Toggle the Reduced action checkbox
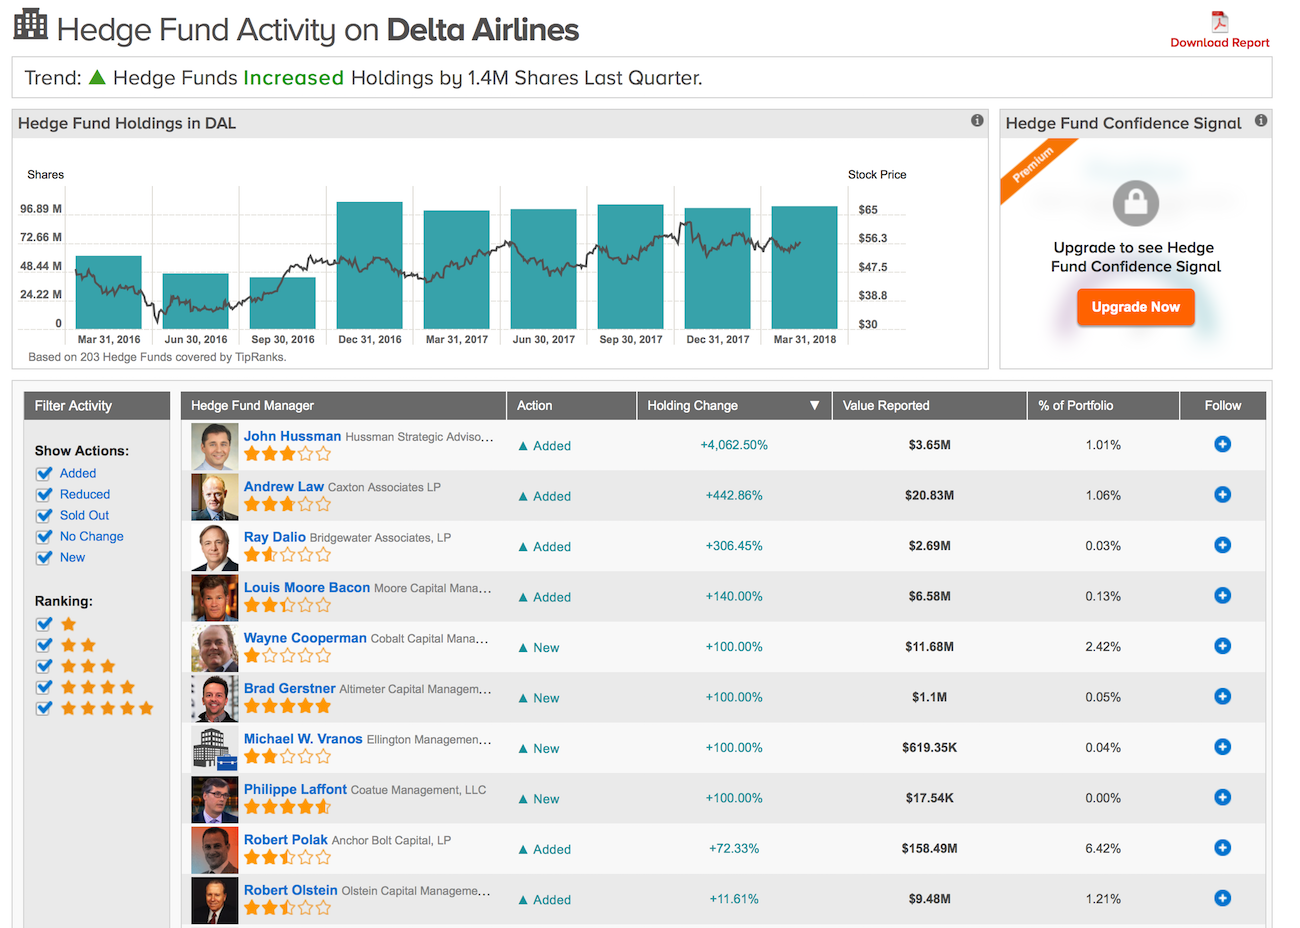 [44, 495]
